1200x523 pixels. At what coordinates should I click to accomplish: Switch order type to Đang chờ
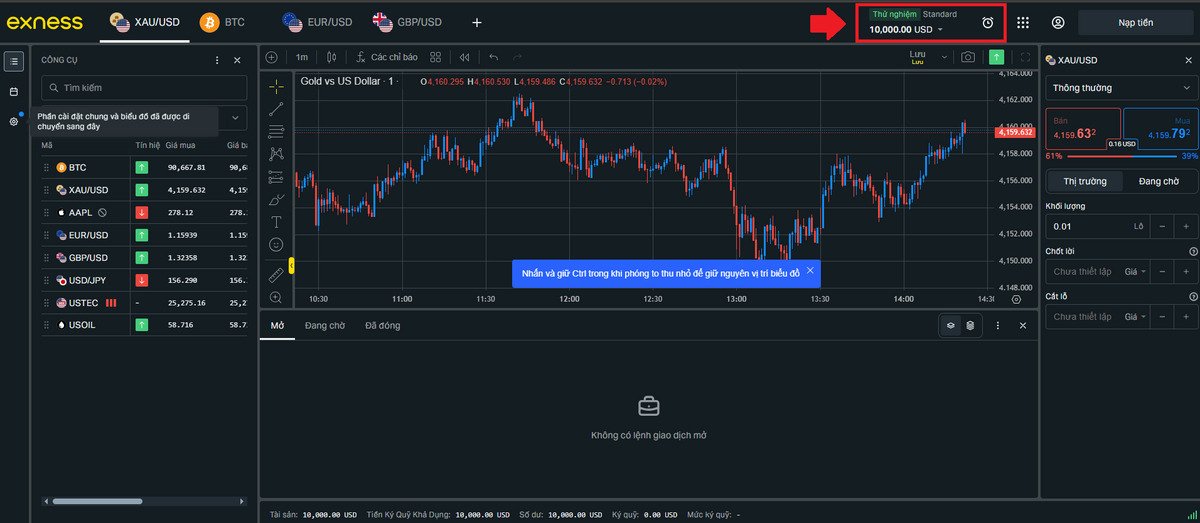(x=1158, y=182)
